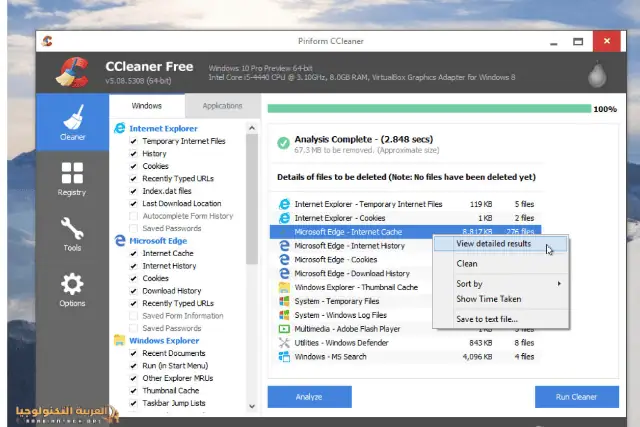Click the Analysis Complete green checkmark icon
Image resolution: width=640 pixels, height=427 pixels.
(x=283, y=143)
